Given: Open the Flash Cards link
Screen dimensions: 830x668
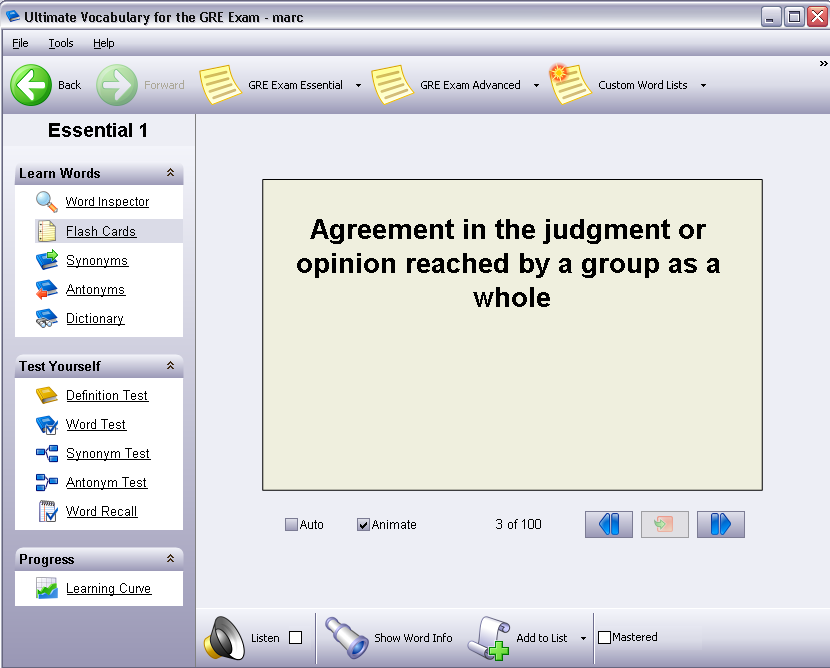Looking at the screenshot, I should [x=101, y=231].
